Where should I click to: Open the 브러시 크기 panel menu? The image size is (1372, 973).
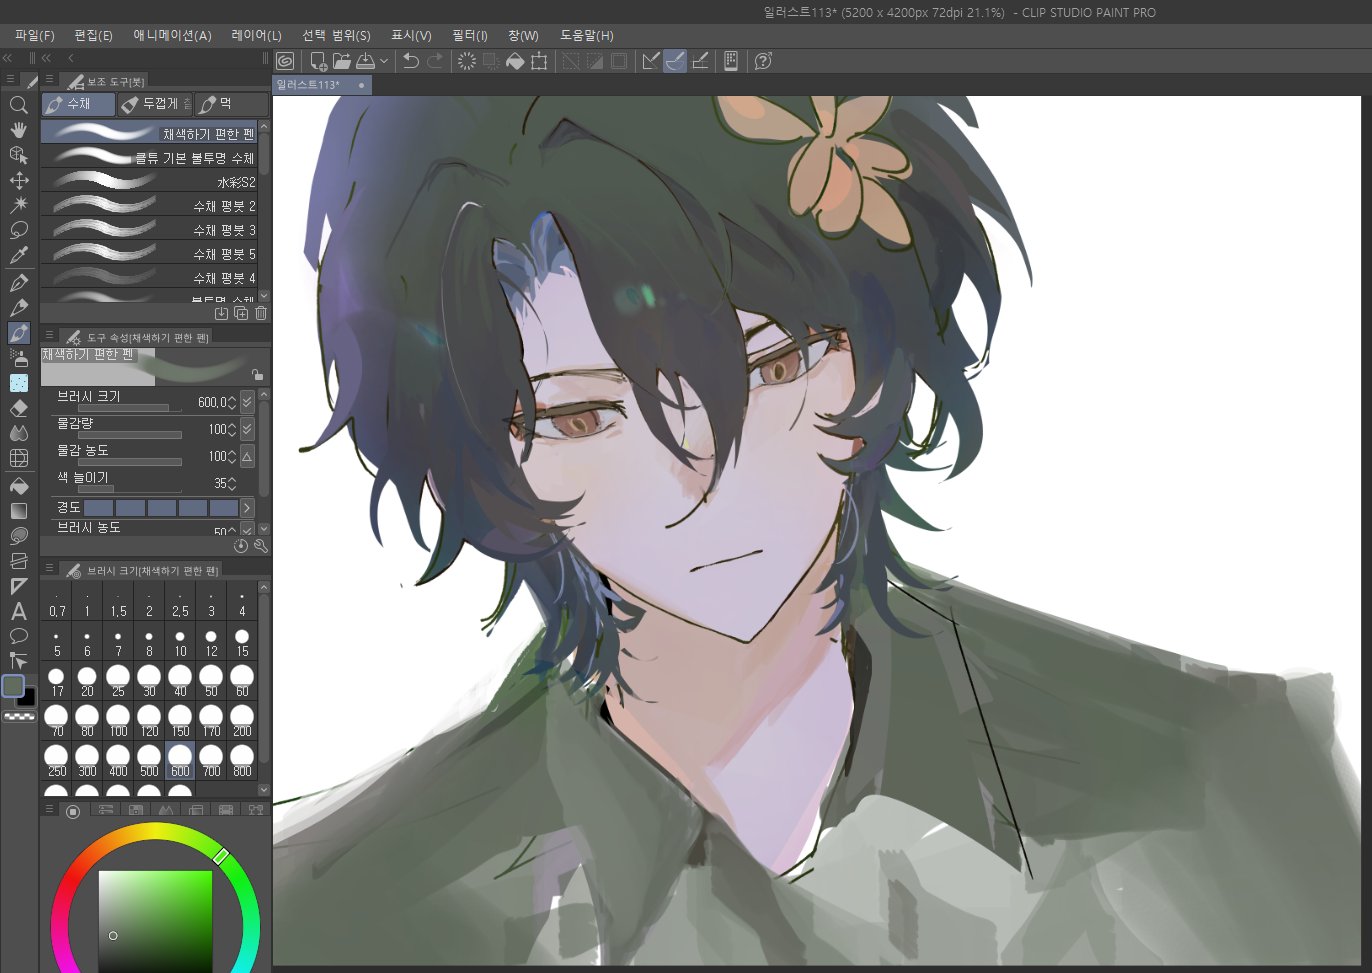point(49,568)
